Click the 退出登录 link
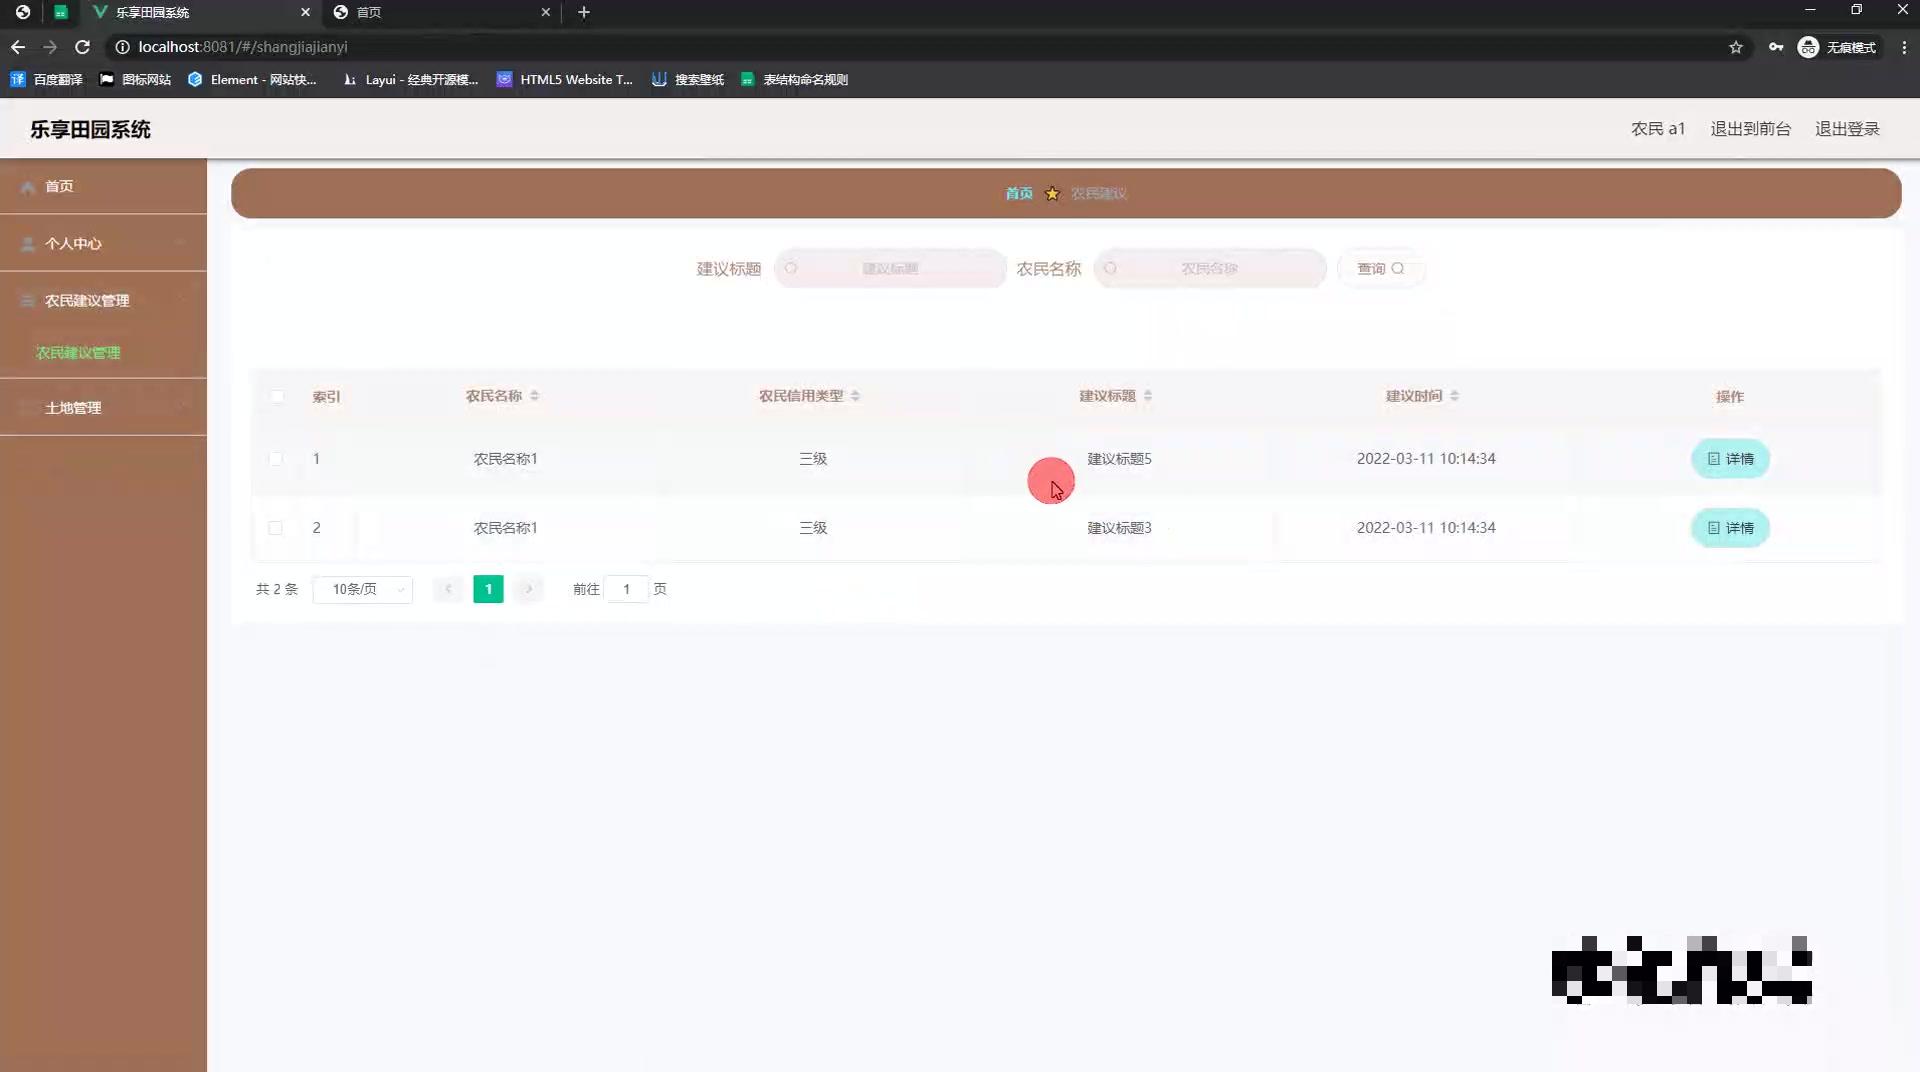This screenshot has width=1920, height=1072. [1846, 128]
